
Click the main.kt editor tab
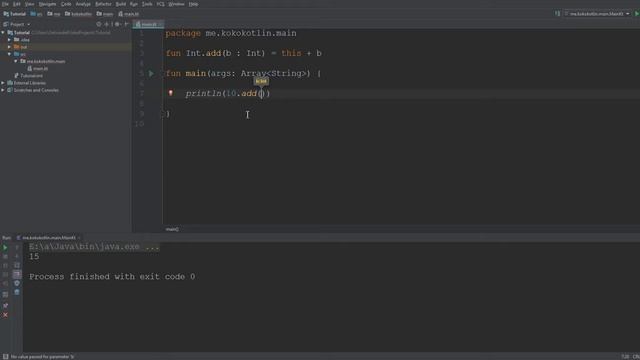pos(149,24)
